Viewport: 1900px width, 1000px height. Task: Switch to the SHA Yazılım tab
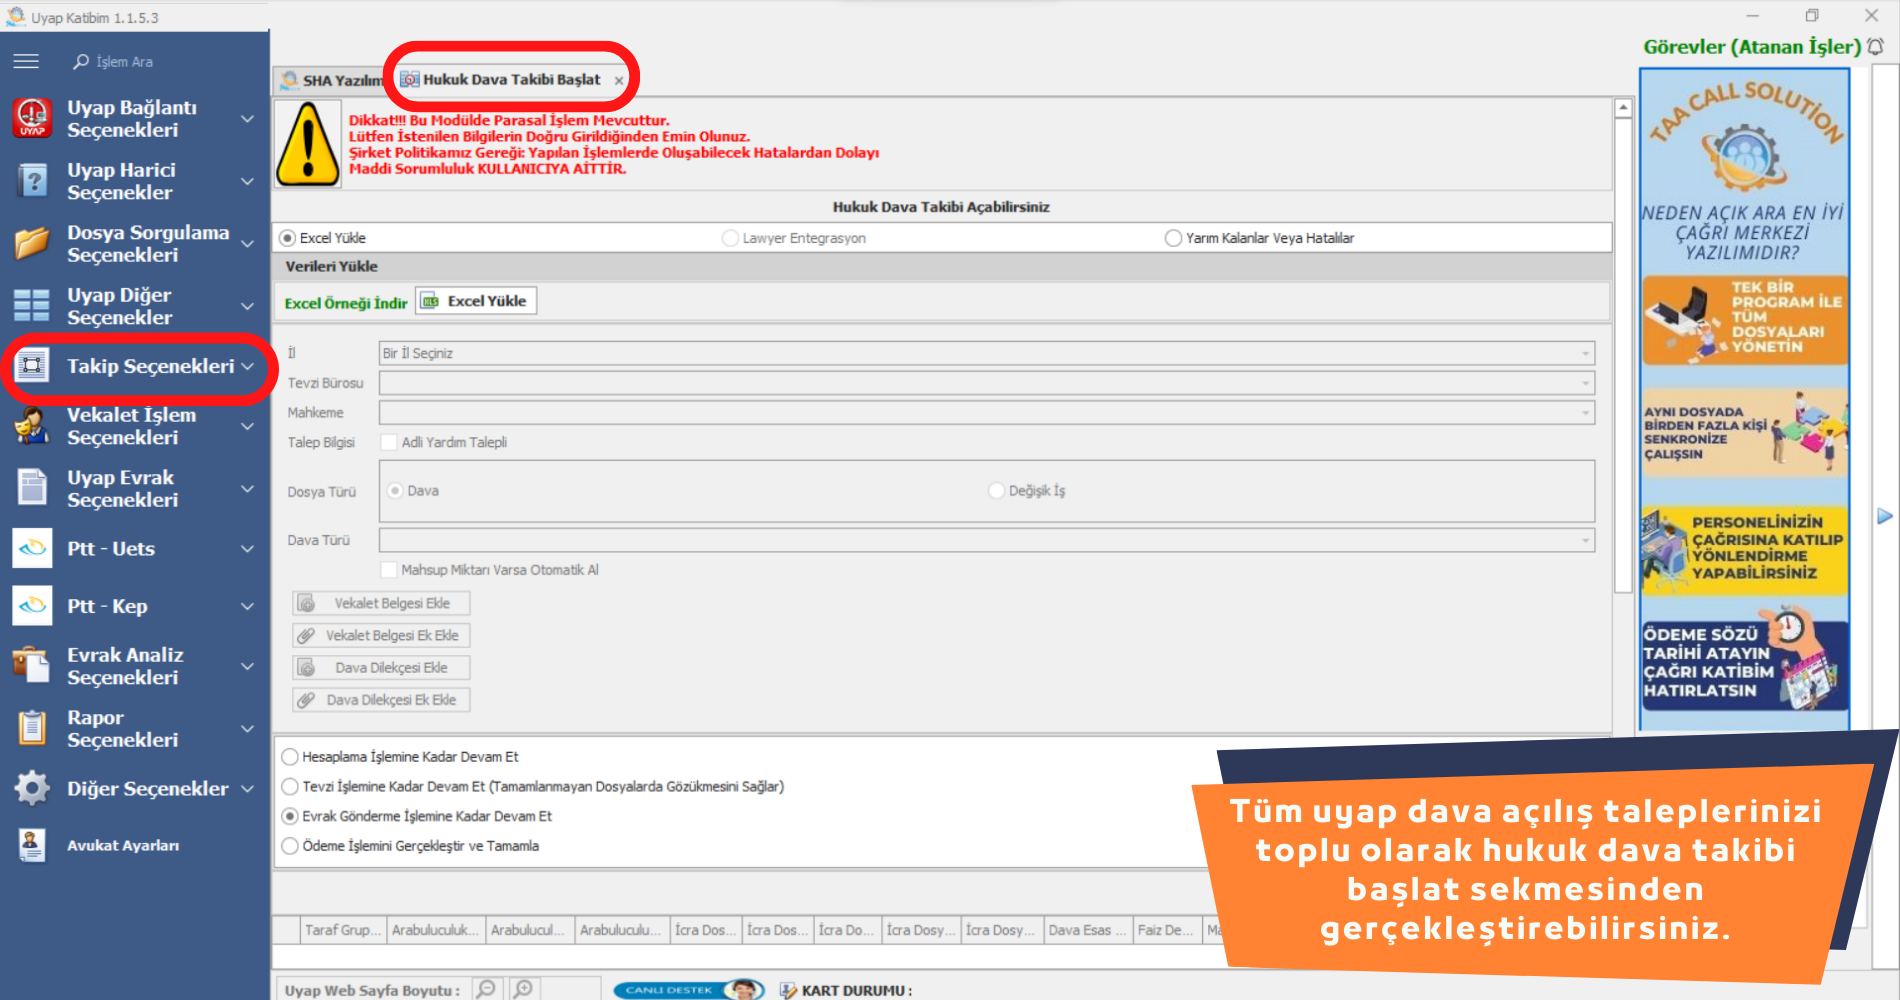332,80
